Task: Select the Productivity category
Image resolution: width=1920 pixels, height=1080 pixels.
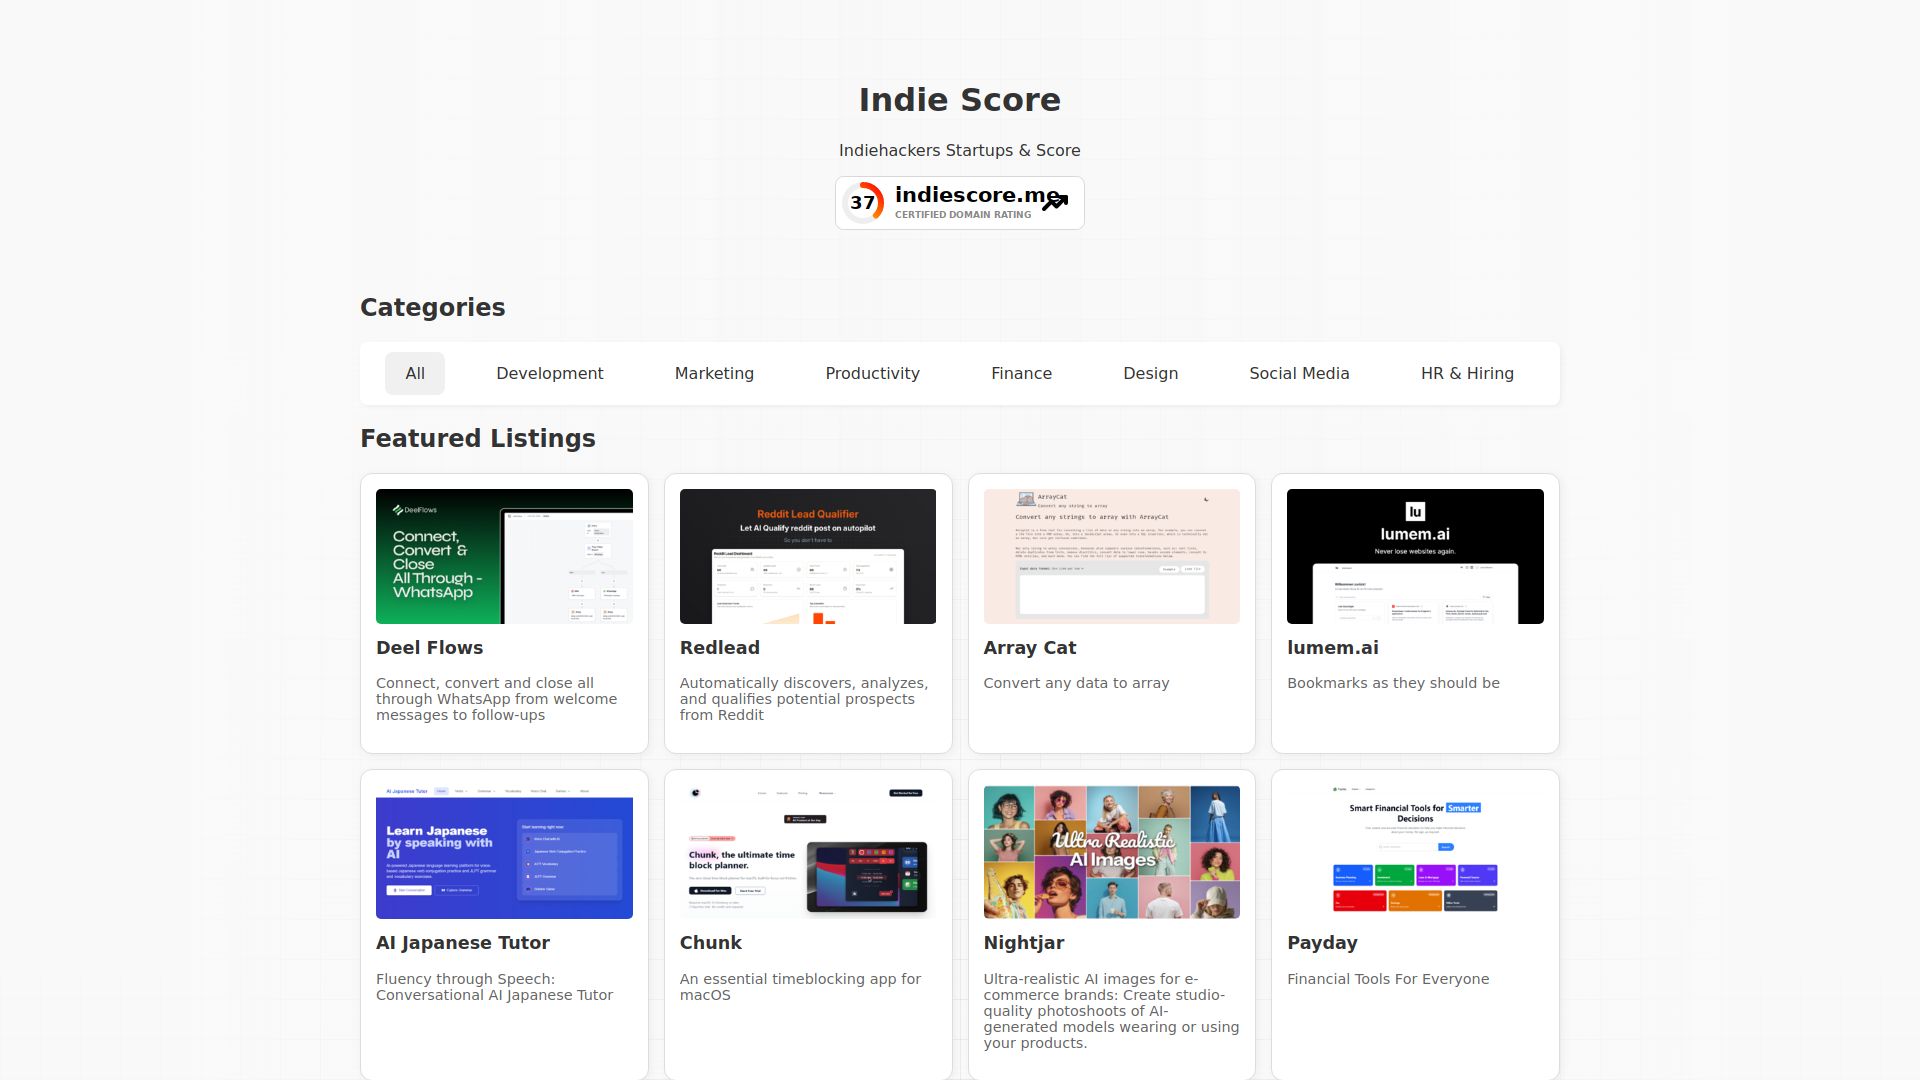Action: (x=872, y=373)
